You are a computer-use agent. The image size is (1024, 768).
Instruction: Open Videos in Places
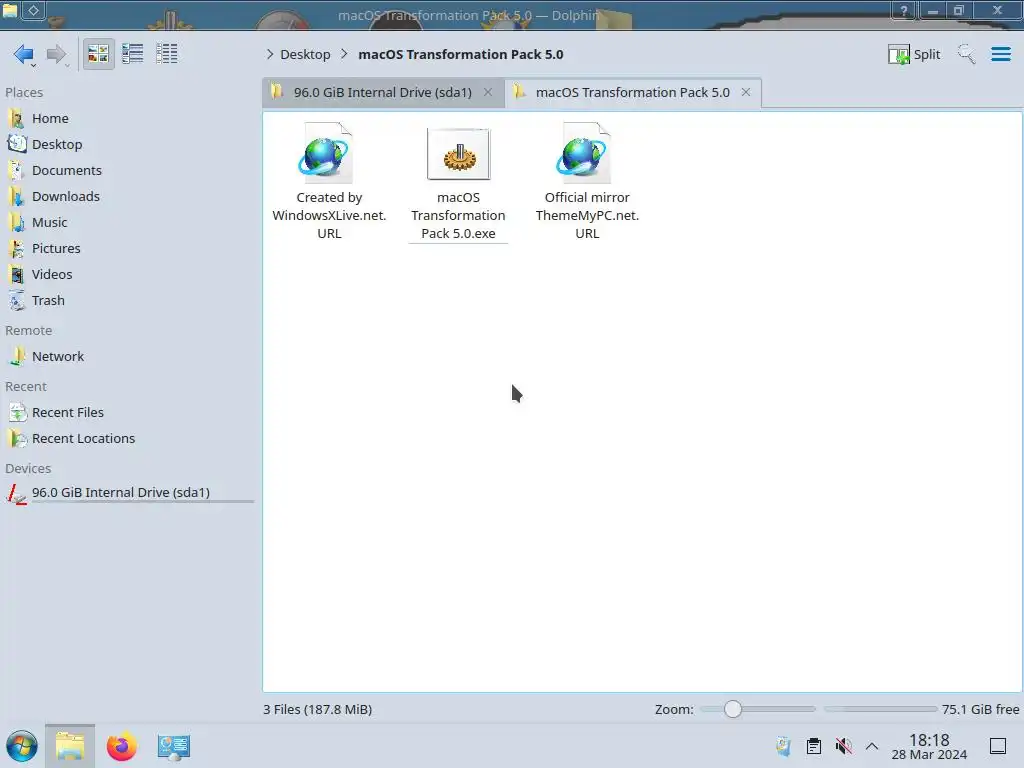(52, 275)
